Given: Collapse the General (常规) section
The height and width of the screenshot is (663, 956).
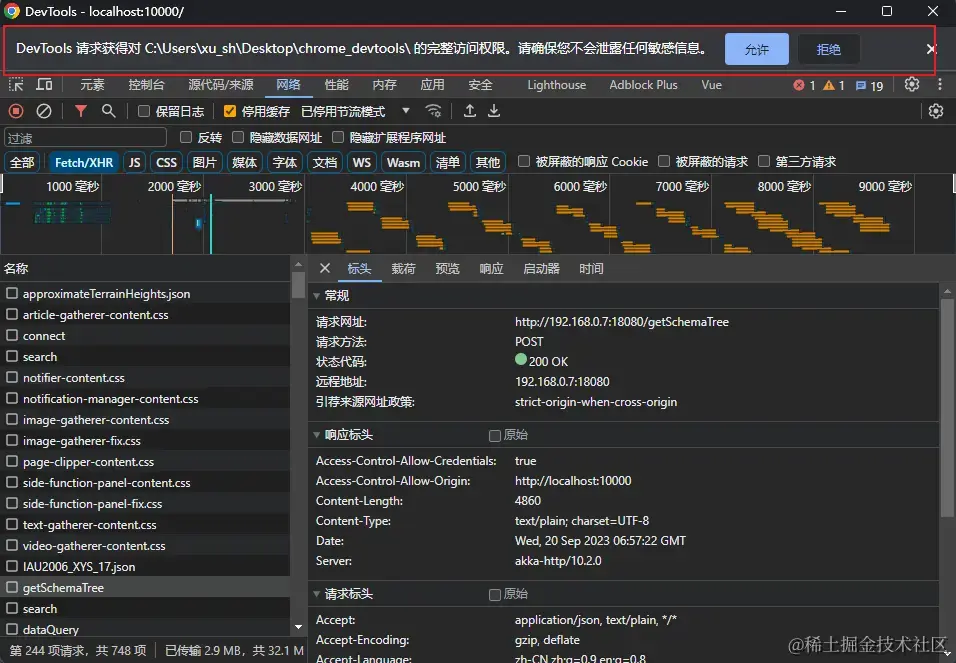Looking at the screenshot, I should 316,296.
